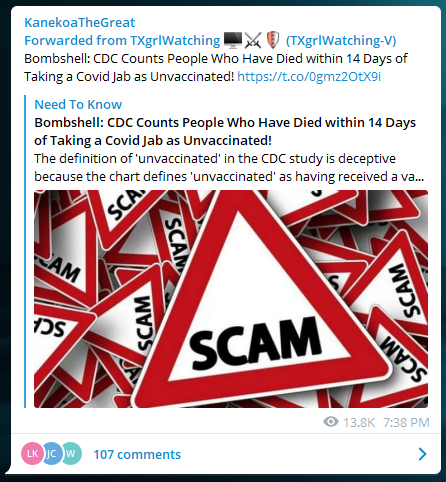Click the blue JC commenter avatar

pos(52,453)
